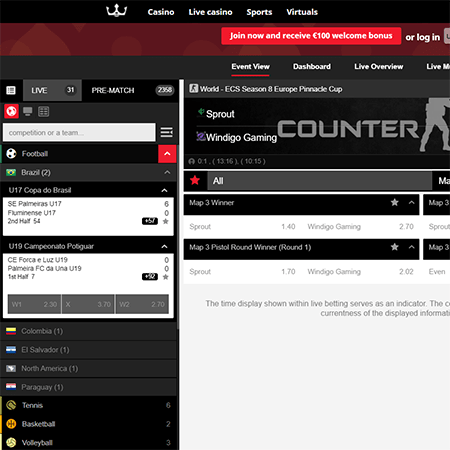450x450 pixels.
Task: Focus the competition or team search field
Action: pyautogui.click(x=79, y=133)
